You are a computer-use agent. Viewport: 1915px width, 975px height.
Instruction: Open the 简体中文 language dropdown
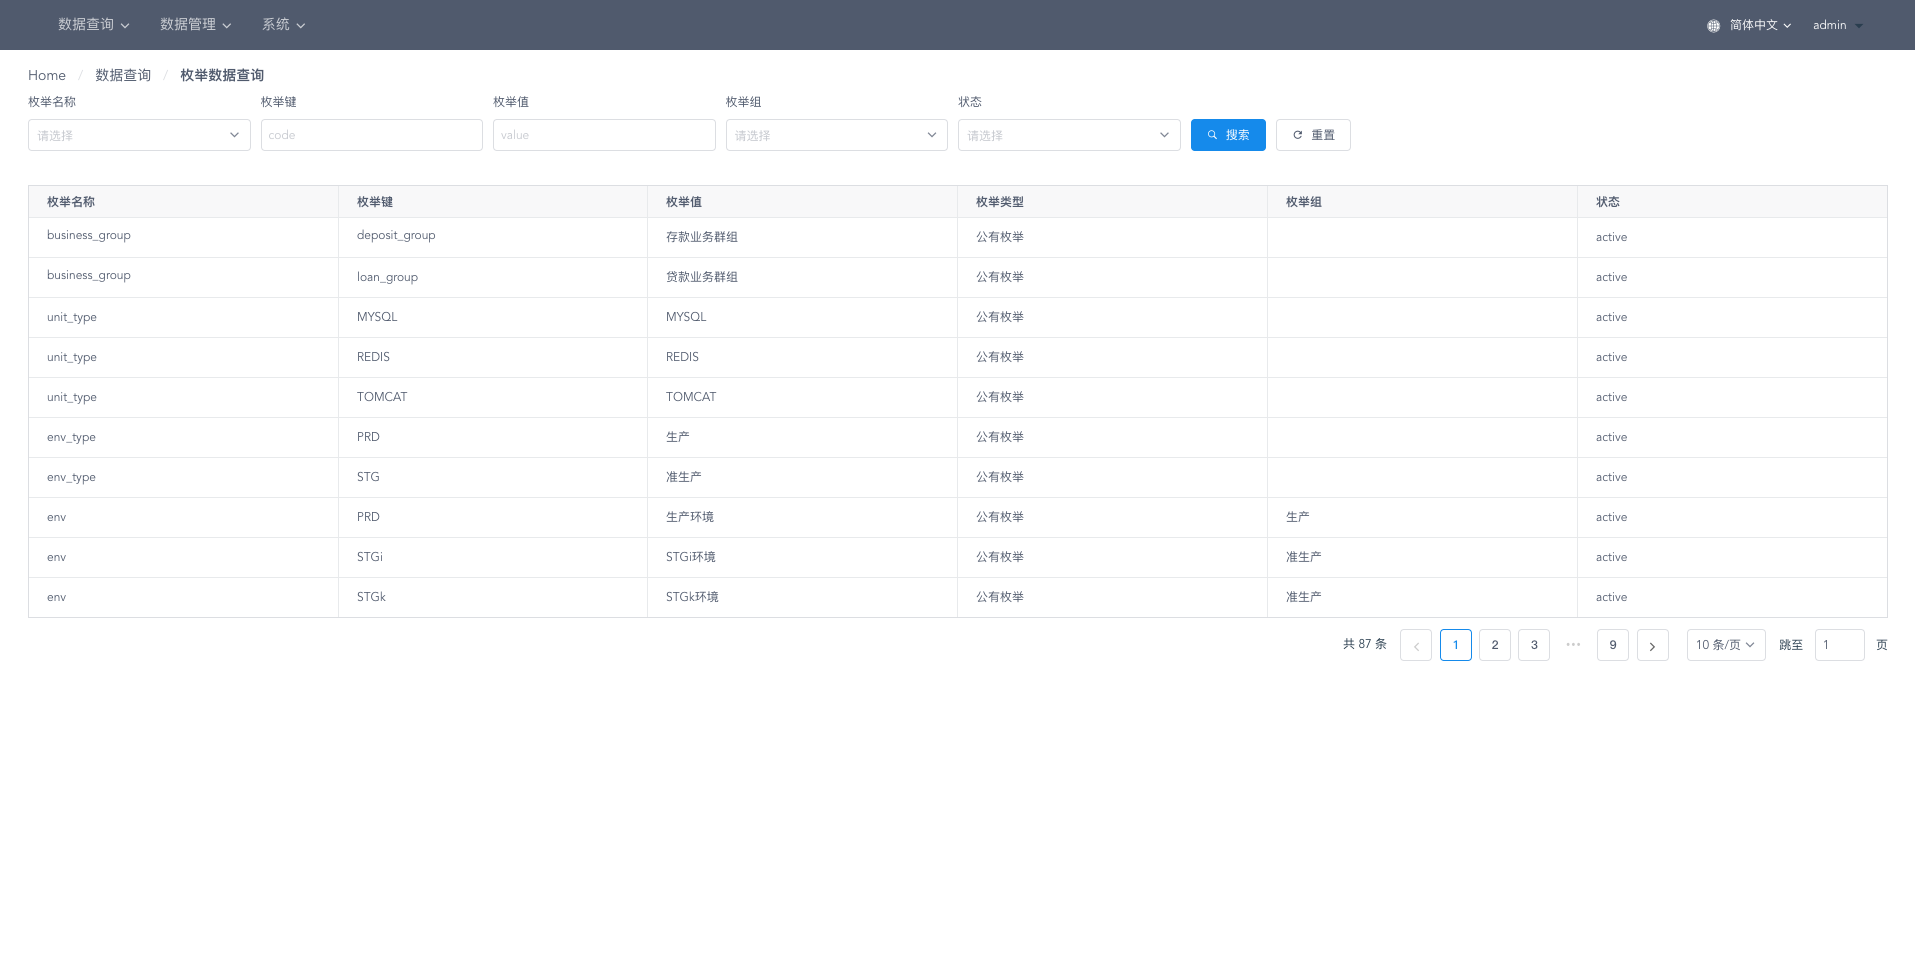click(x=1760, y=25)
